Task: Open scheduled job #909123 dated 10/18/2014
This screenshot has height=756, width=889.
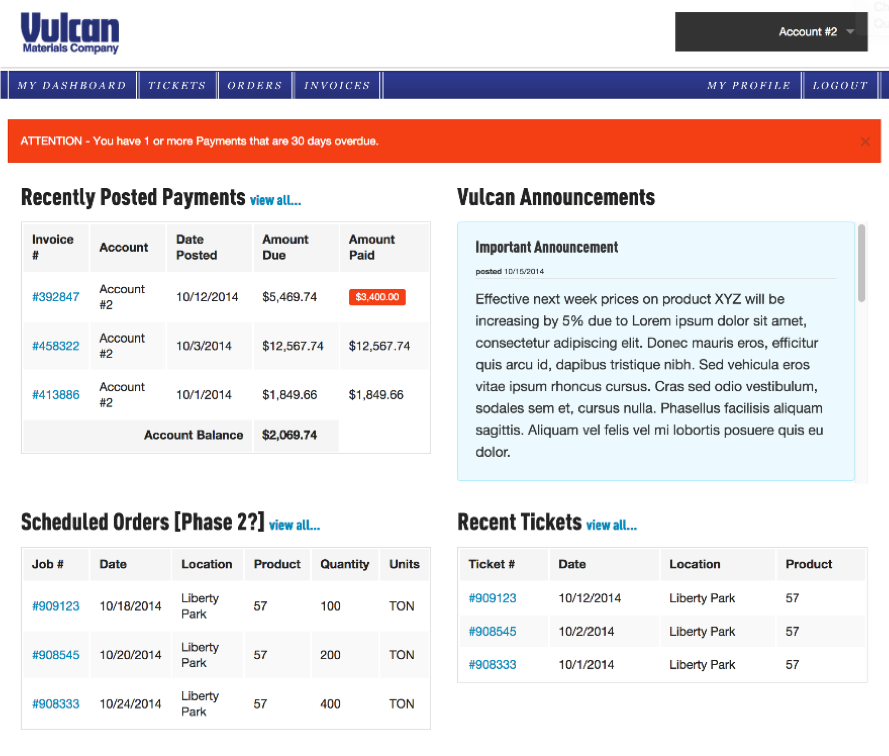Action: click(x=56, y=606)
